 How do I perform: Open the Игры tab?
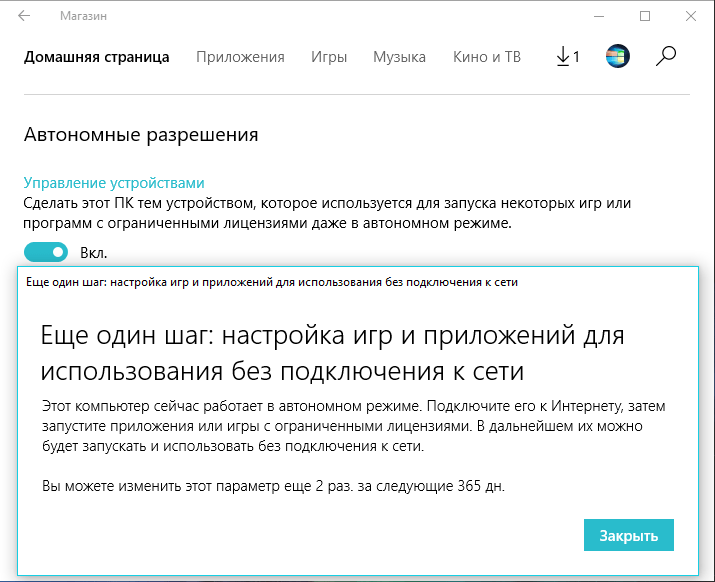coord(329,57)
